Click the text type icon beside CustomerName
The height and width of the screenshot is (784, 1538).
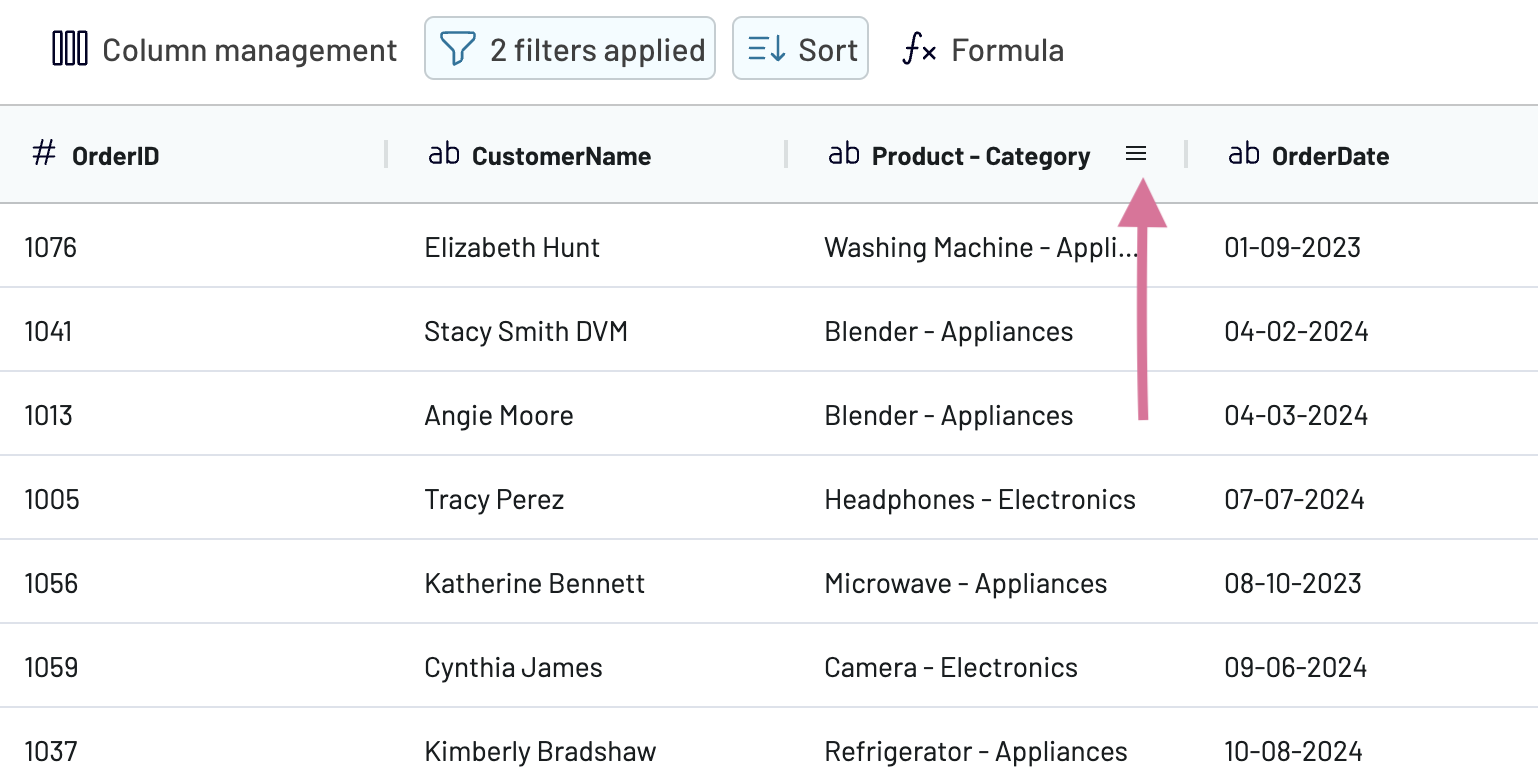point(444,154)
